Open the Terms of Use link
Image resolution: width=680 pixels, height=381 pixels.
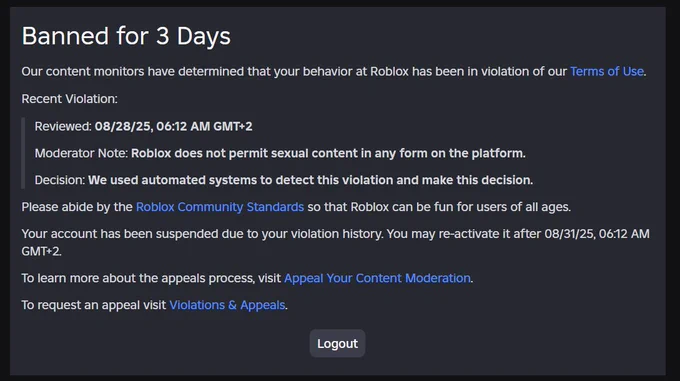click(606, 72)
